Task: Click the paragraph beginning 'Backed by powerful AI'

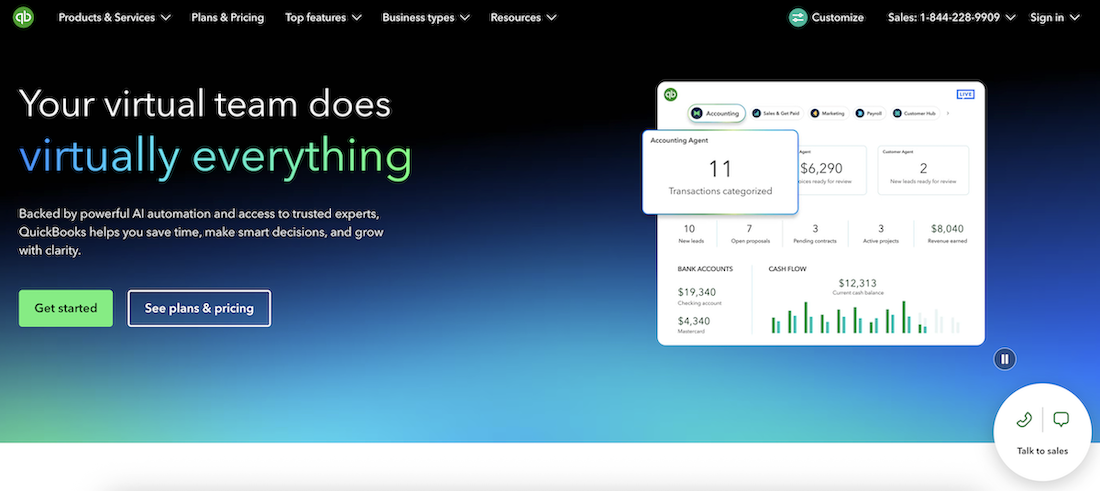Action: [x=201, y=231]
